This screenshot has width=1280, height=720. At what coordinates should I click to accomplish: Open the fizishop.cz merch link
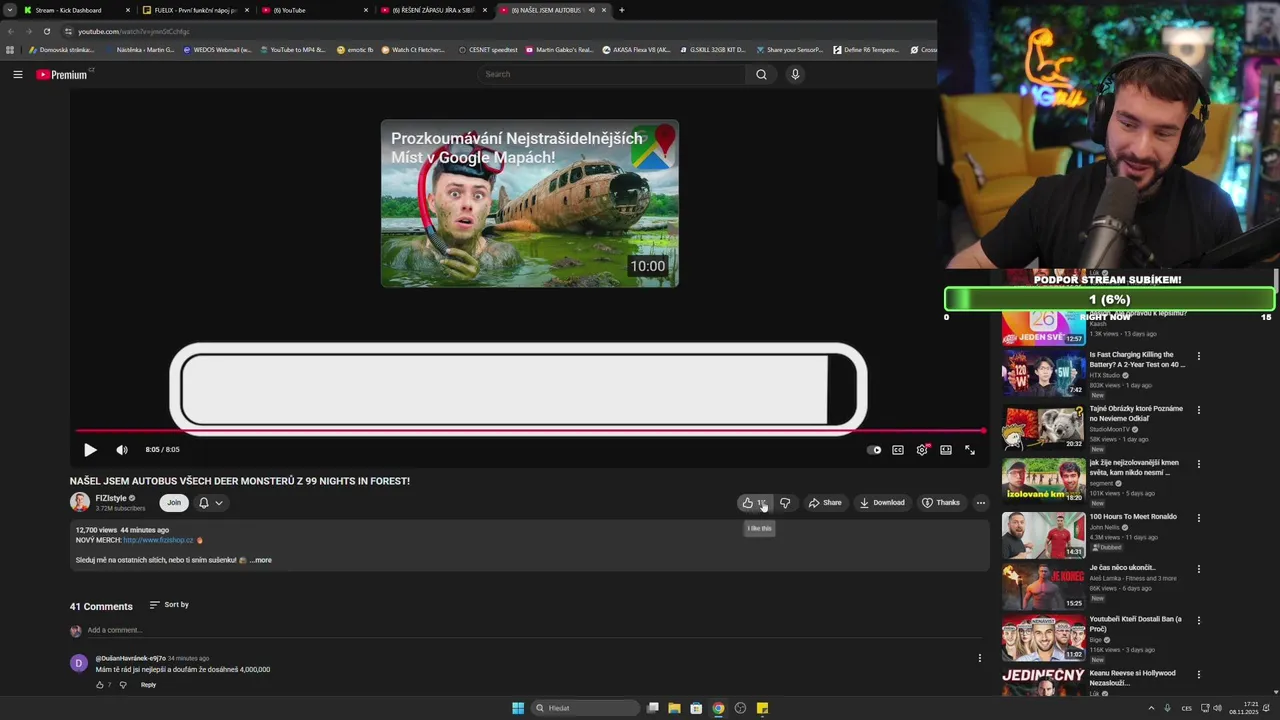pos(158,540)
